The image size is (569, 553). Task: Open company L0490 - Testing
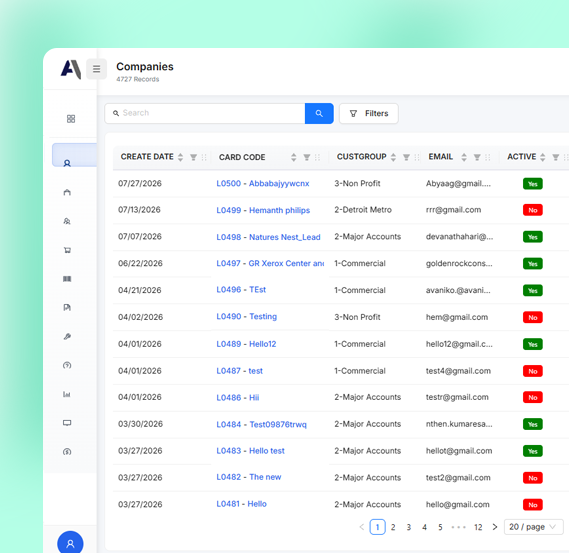pos(247,316)
